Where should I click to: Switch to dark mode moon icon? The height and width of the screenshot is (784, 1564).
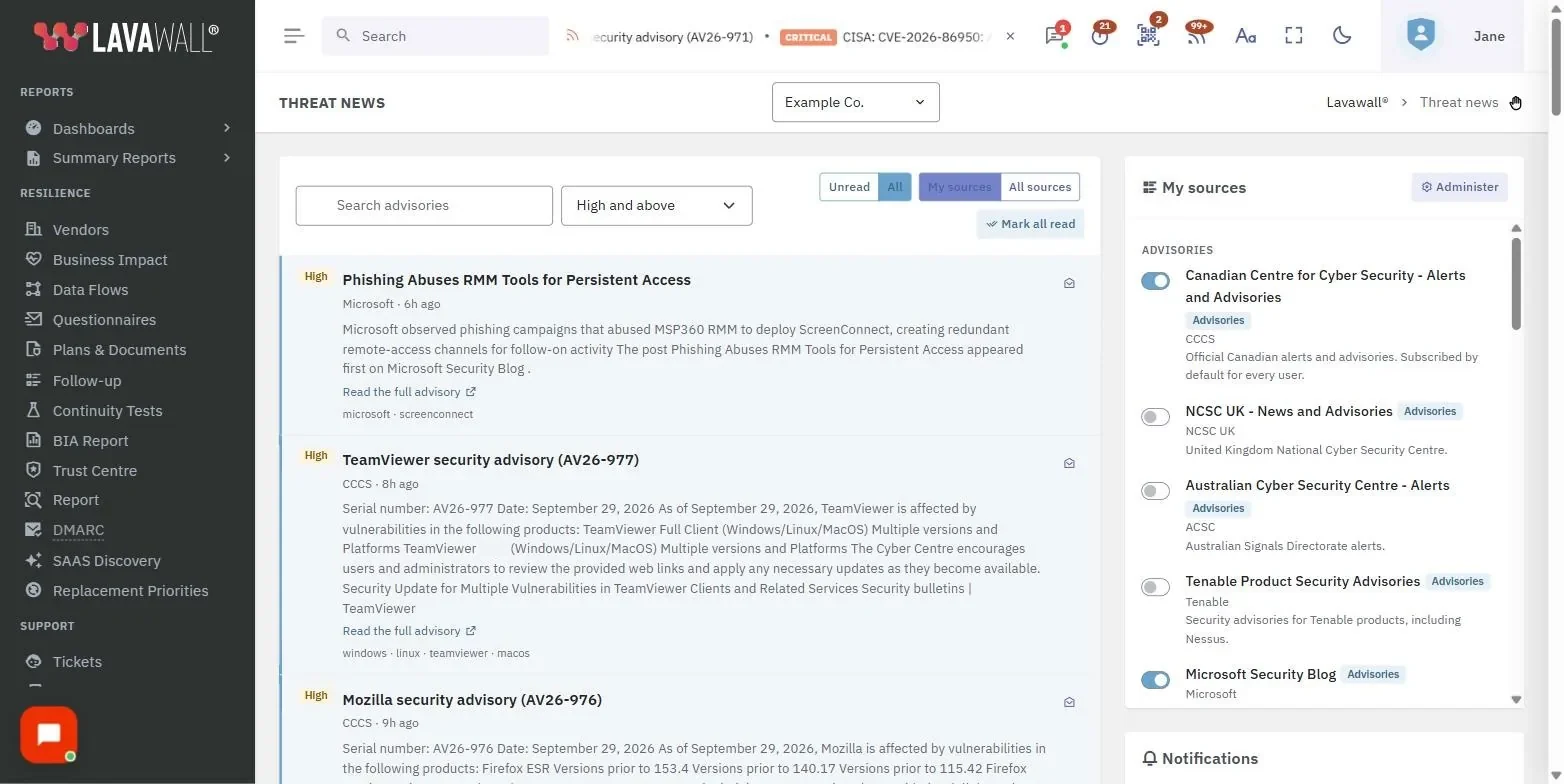(x=1342, y=36)
